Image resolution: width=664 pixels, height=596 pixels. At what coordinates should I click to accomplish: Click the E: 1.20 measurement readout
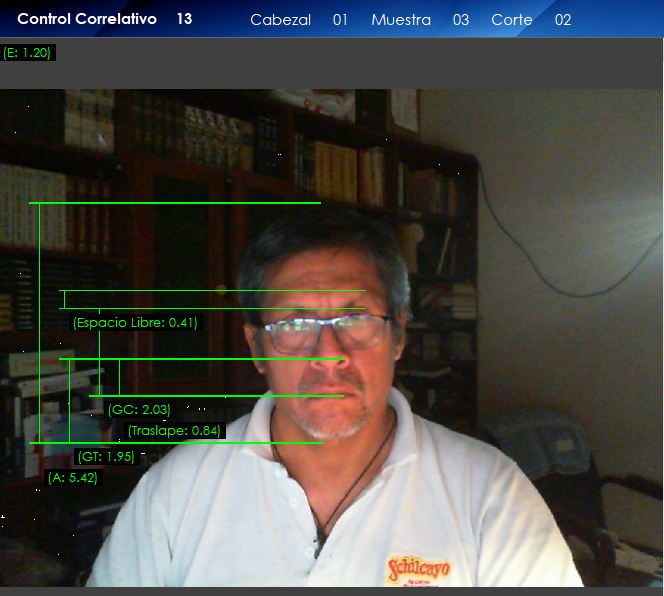click(28, 53)
